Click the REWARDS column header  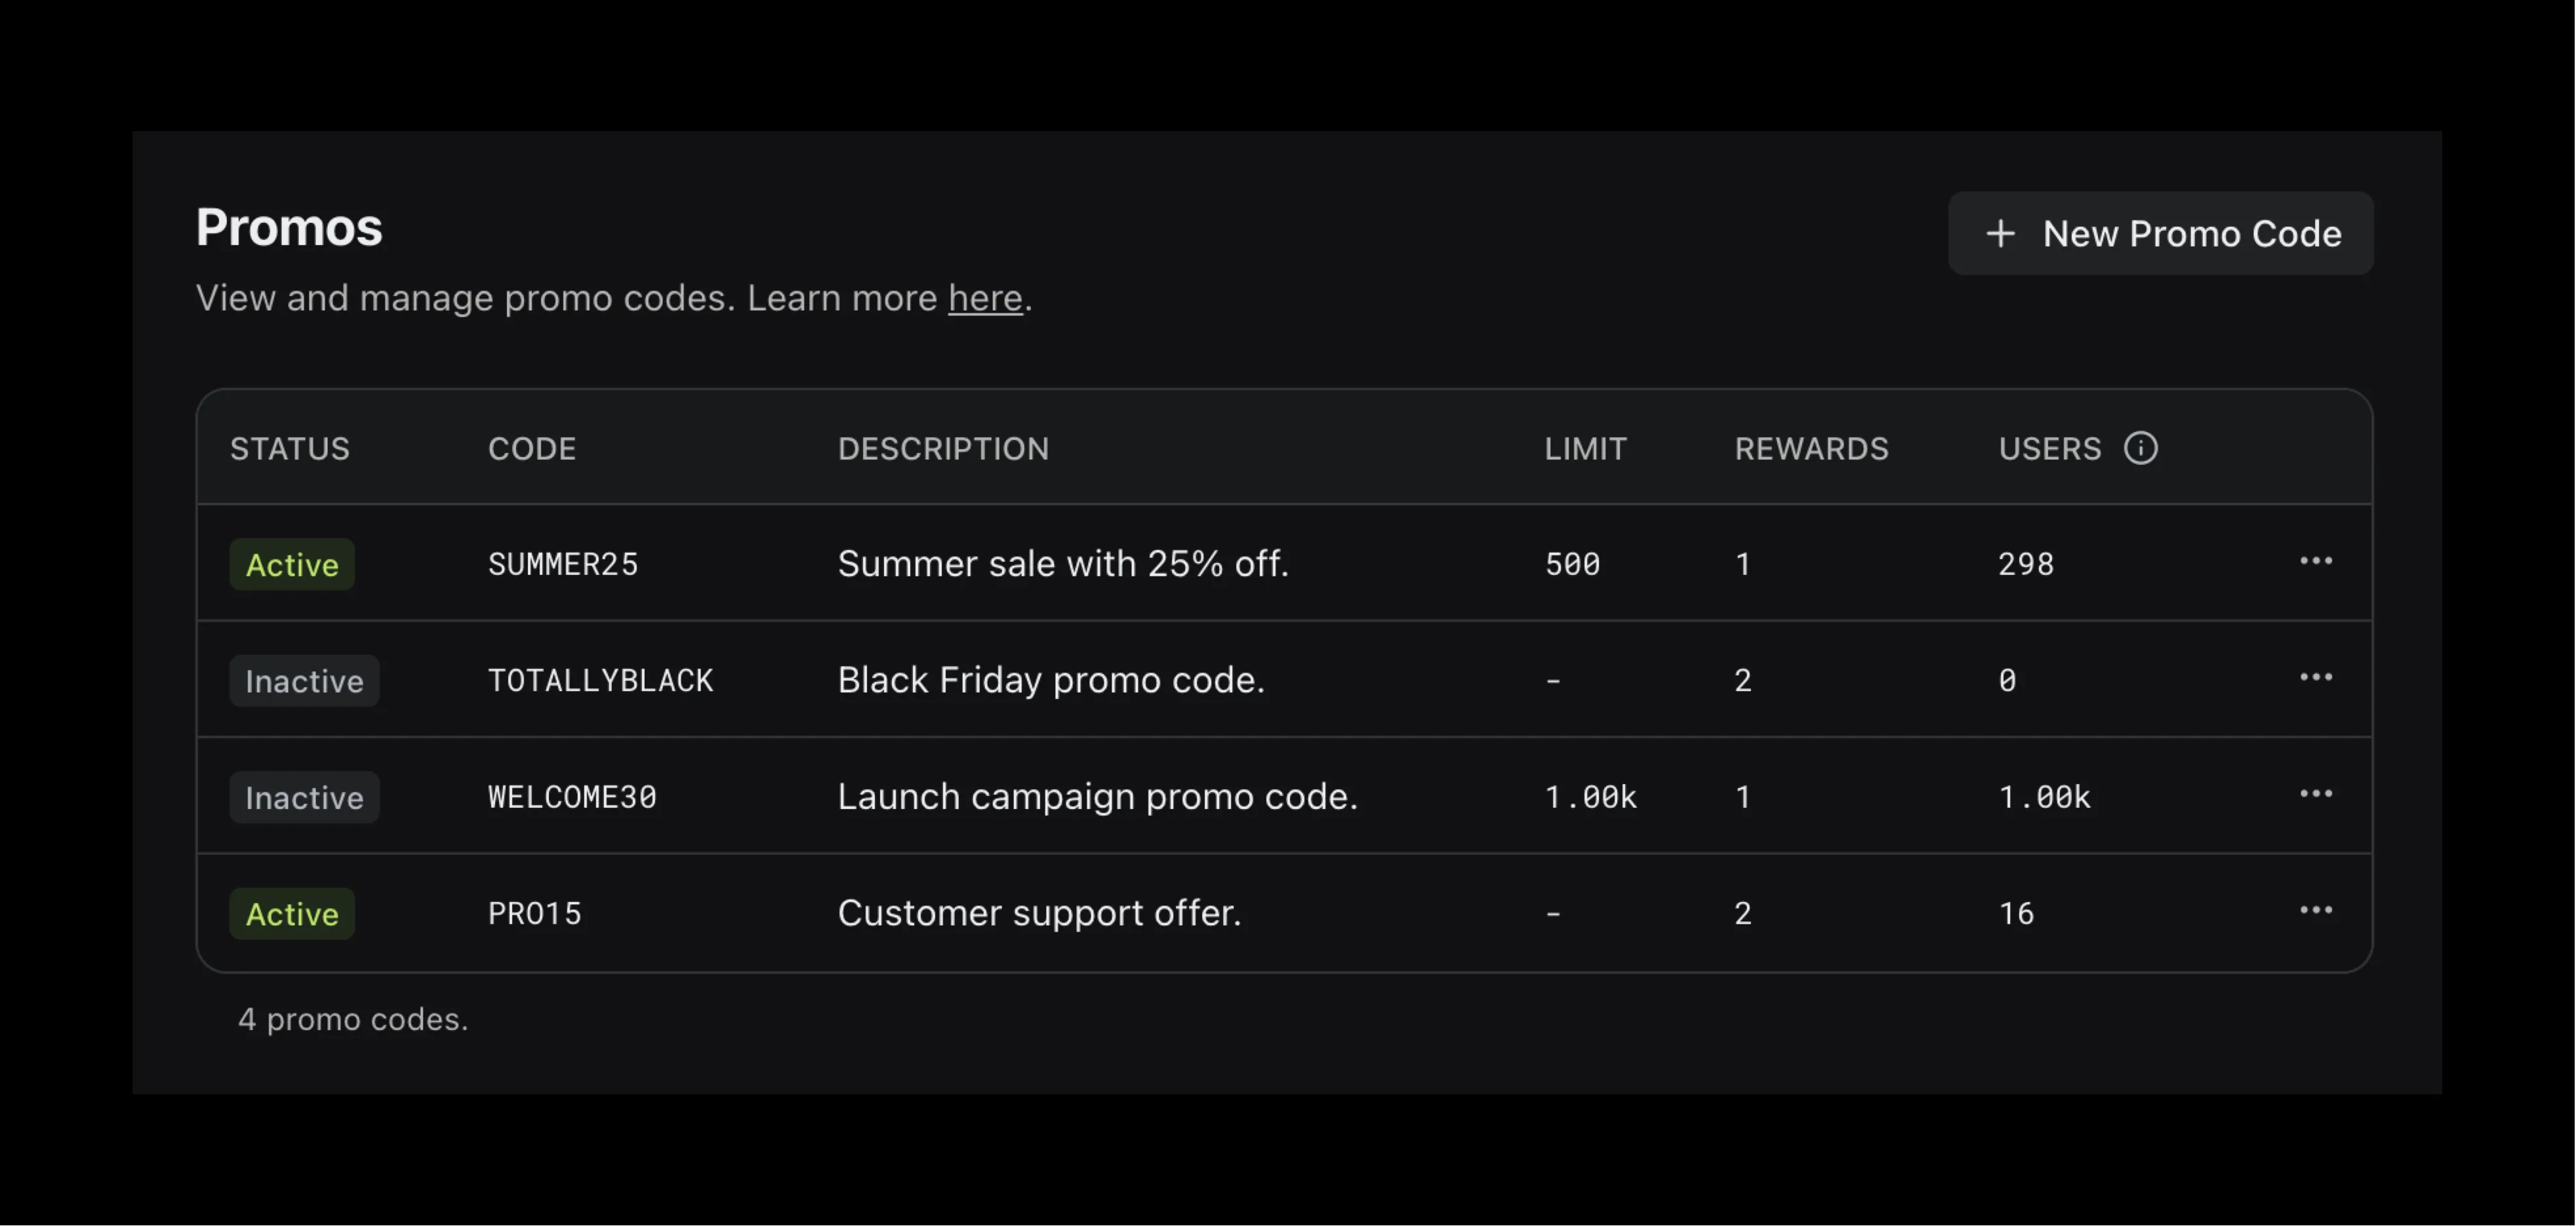click(x=1811, y=449)
